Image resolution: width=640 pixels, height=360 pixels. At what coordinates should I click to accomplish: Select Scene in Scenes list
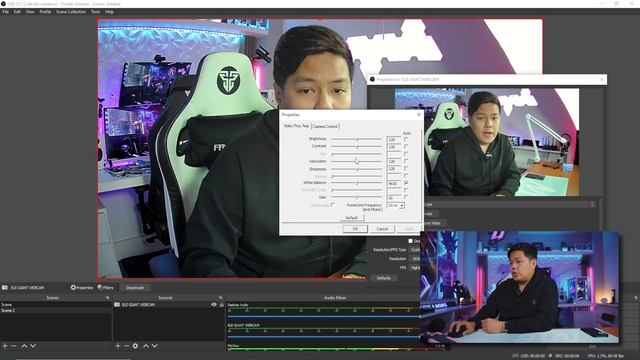tap(56, 304)
